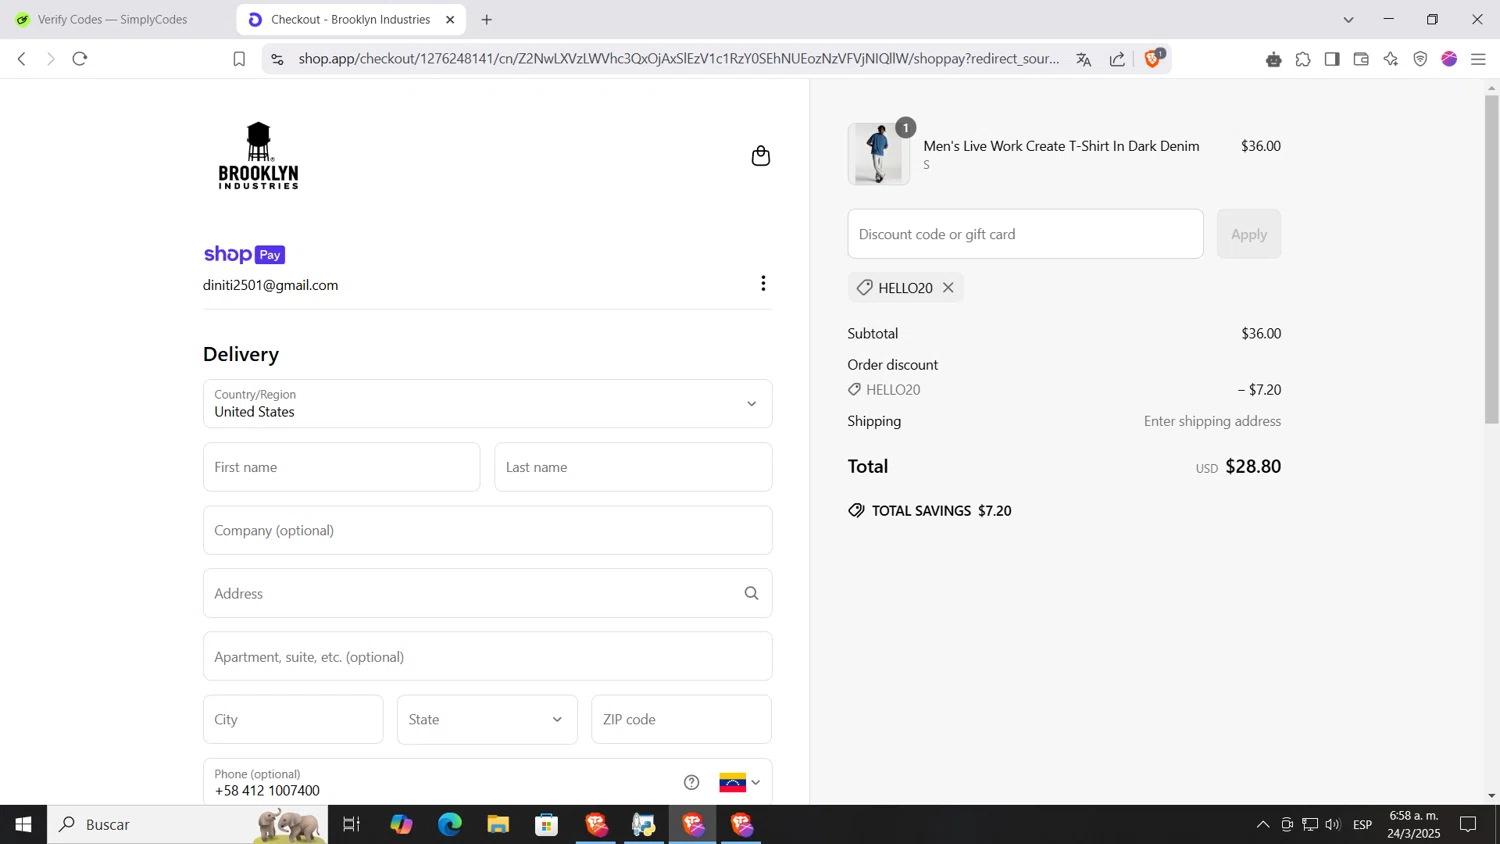This screenshot has height=844, width=1500.
Task: Open Microsoft Edge from the taskbar
Action: coord(450,824)
